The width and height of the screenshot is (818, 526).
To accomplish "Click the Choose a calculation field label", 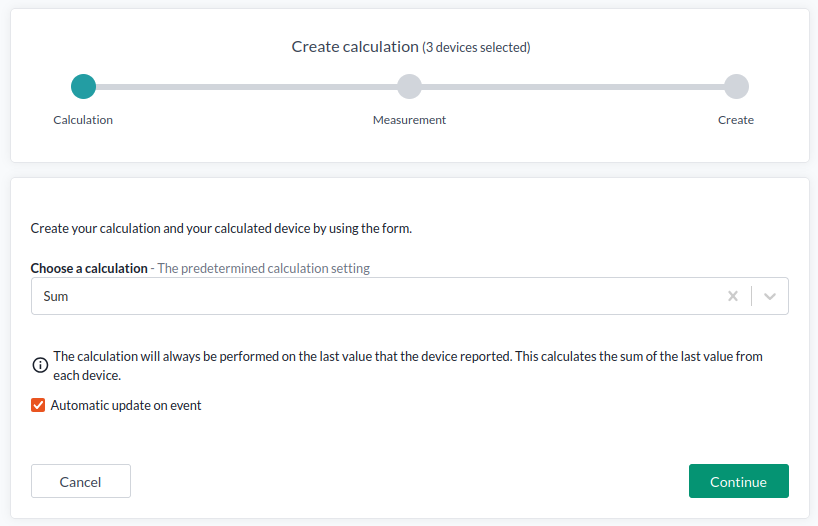I will click(x=89, y=268).
